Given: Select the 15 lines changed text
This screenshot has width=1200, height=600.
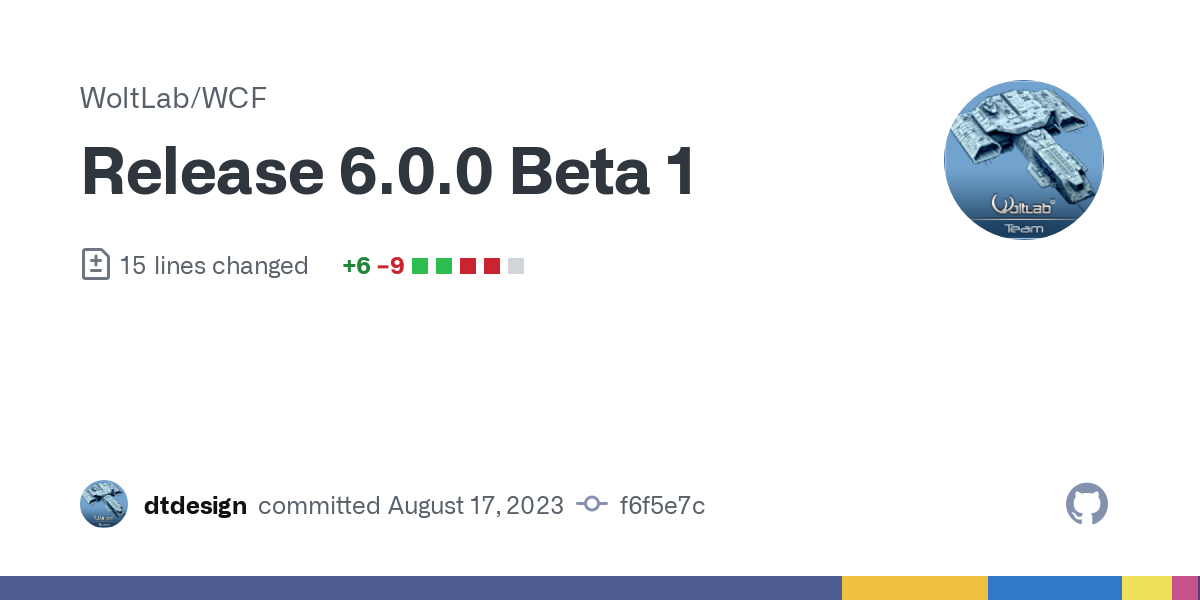Looking at the screenshot, I should [x=214, y=266].
